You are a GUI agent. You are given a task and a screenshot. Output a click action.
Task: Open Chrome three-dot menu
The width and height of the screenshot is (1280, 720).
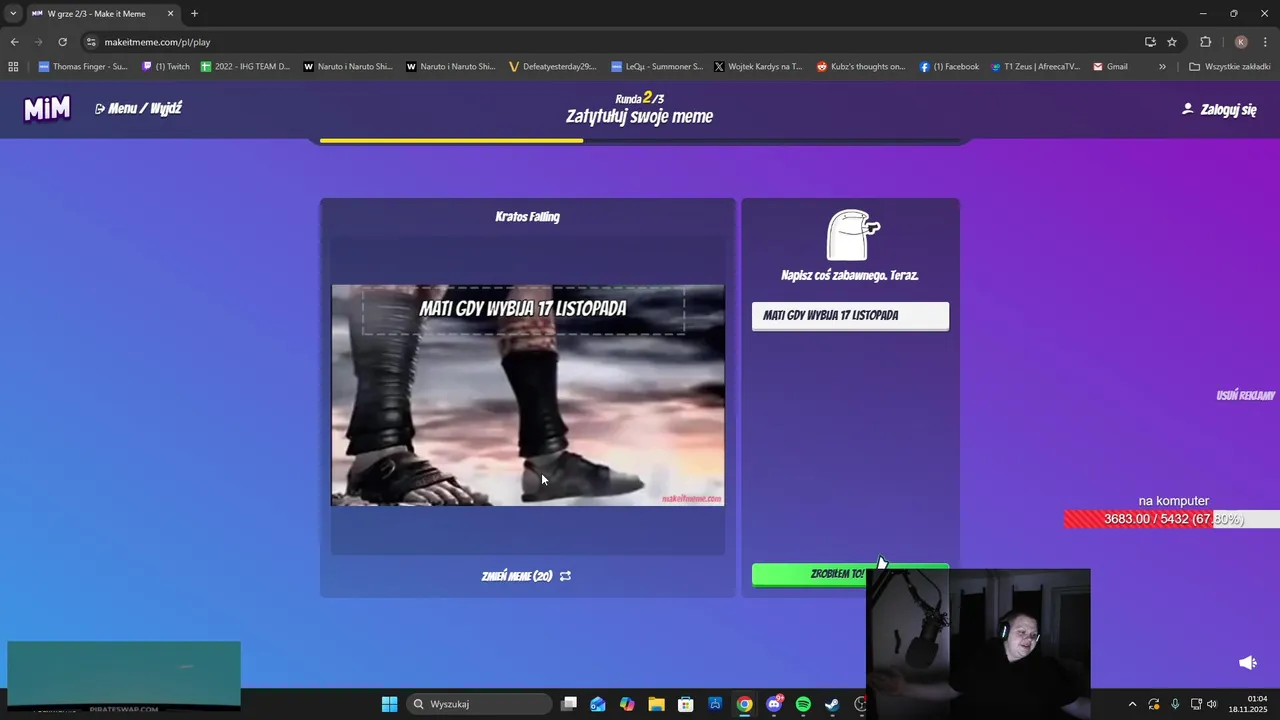1266,42
